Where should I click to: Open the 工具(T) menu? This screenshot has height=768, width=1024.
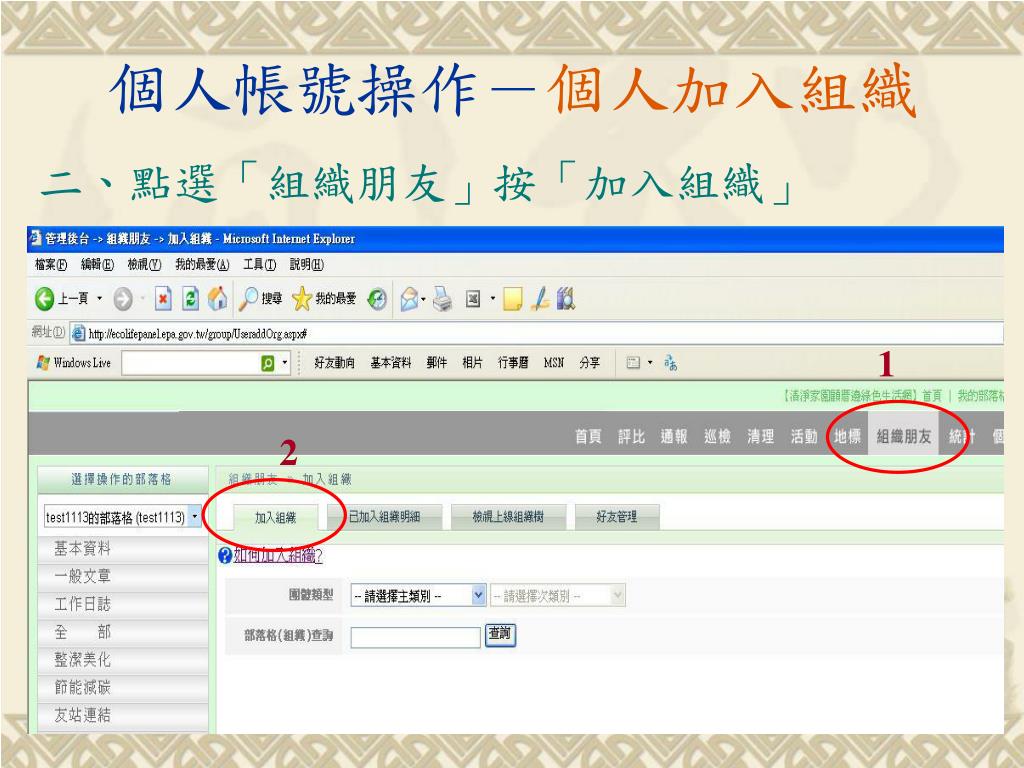[x=259, y=264]
